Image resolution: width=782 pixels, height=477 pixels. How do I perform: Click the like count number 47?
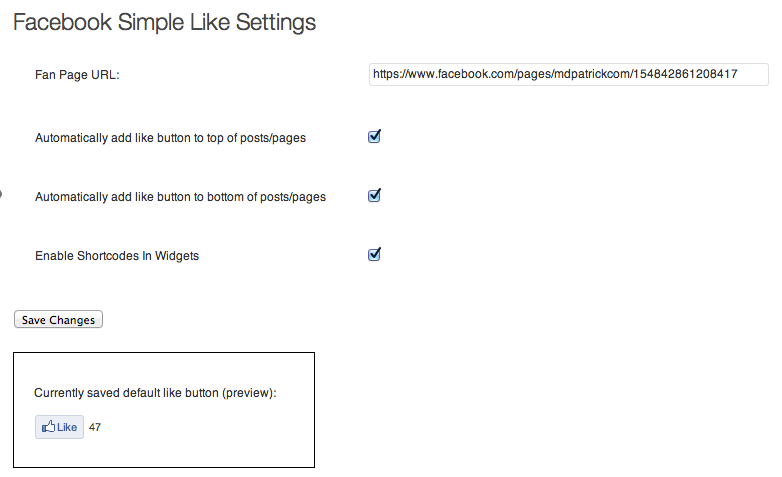[95, 427]
